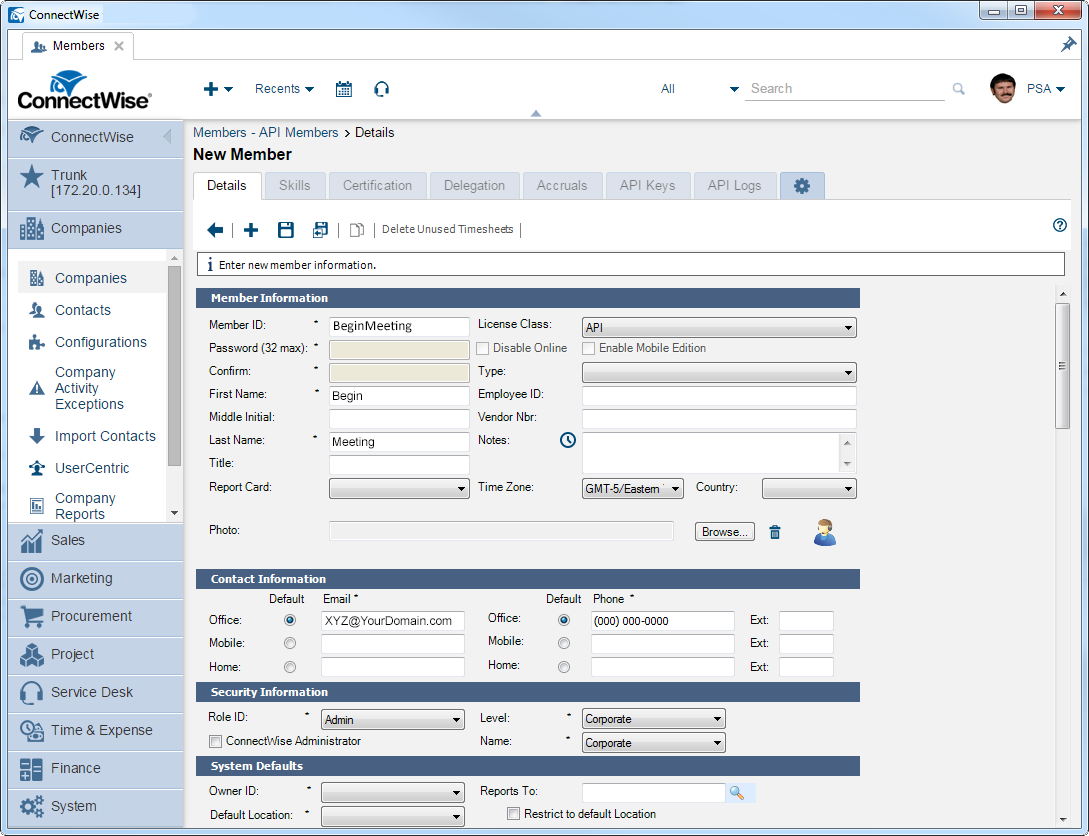Select Mobile as default email radio button
1089x836 pixels.
tap(290, 643)
